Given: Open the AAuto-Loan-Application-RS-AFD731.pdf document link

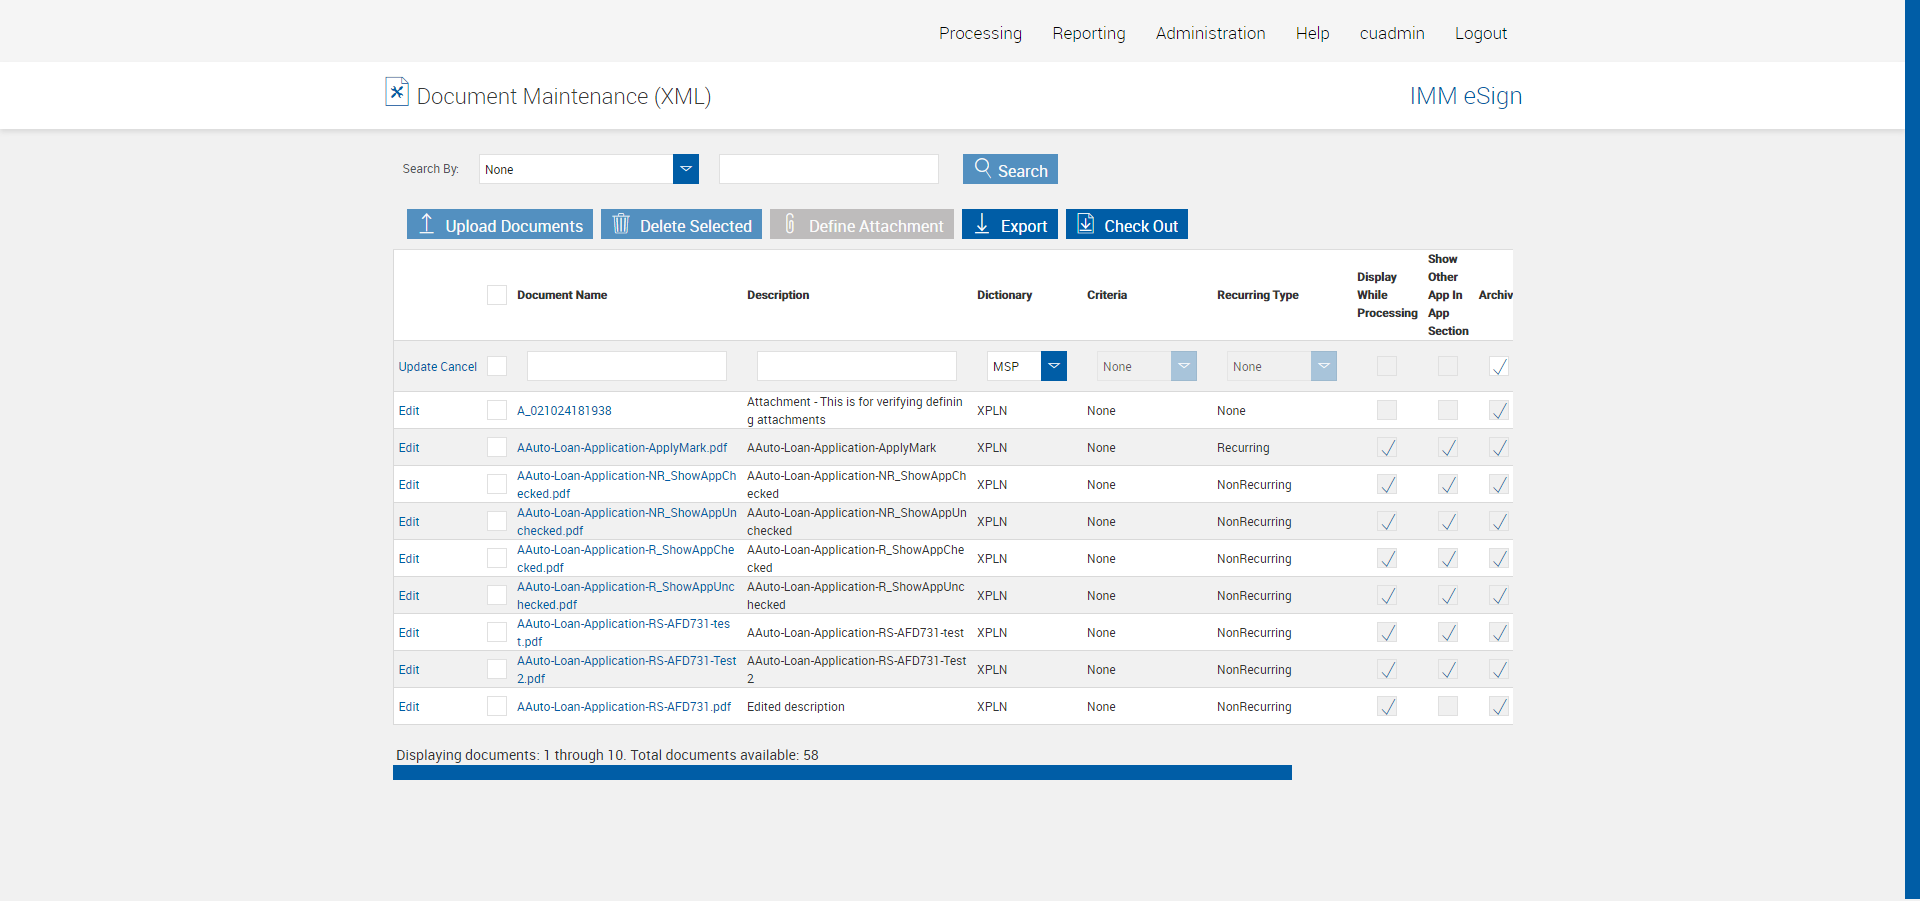Looking at the screenshot, I should pyautogui.click(x=623, y=707).
